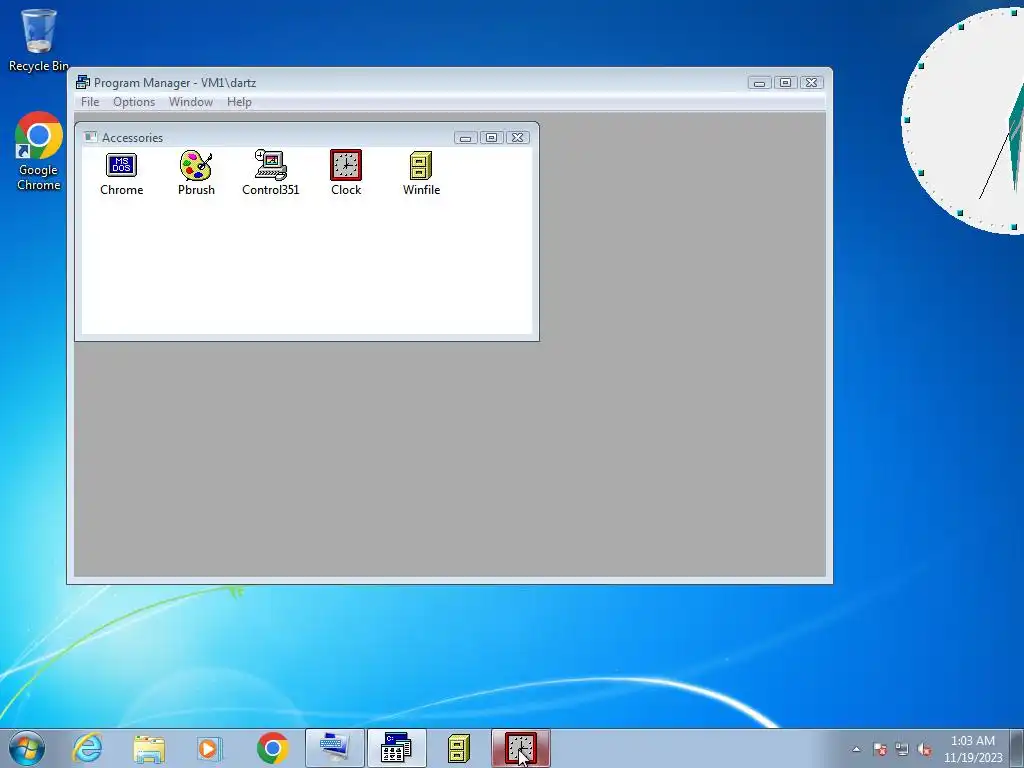Close the Program Manager window
The image size is (1024, 768).
[811, 82]
